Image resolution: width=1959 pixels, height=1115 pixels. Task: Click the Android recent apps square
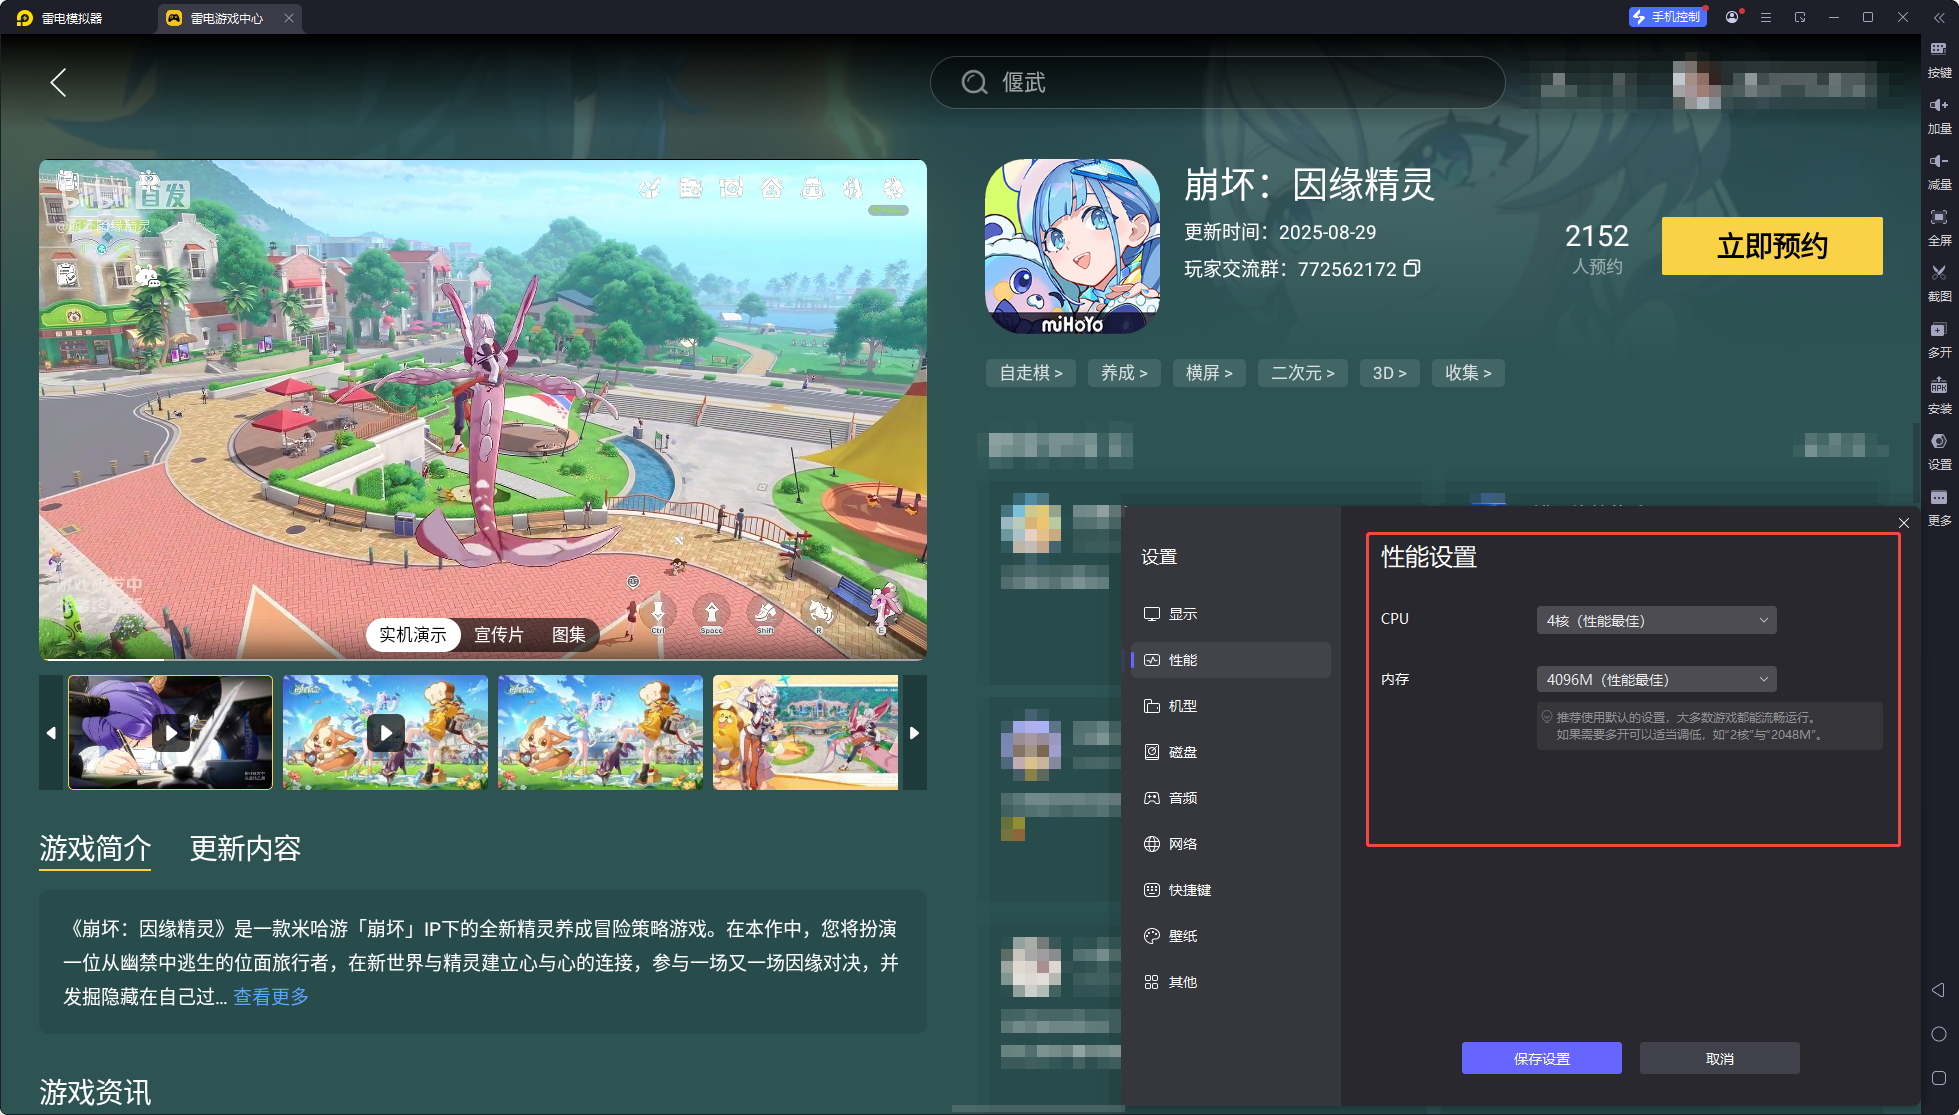pos(1938,1078)
